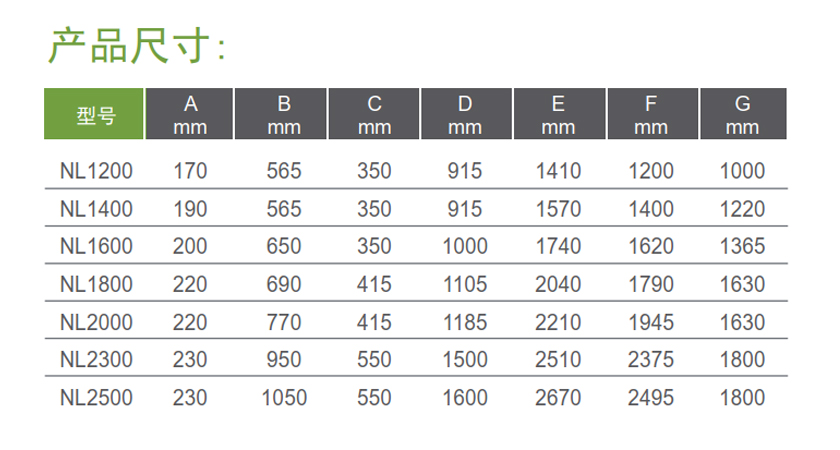Image resolution: width=840 pixels, height=450 pixels.
Task: Select the E mm column header
Action: (x=560, y=114)
